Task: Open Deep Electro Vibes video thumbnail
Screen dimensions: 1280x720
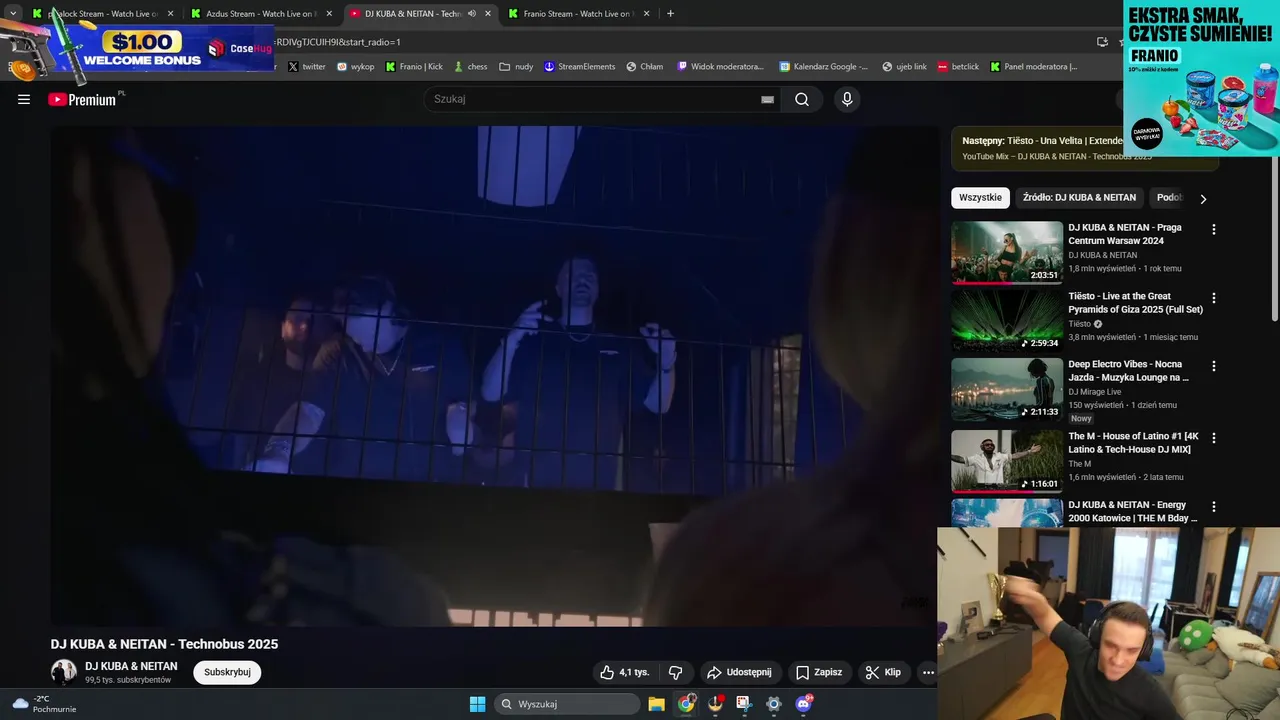Action: [1007, 389]
